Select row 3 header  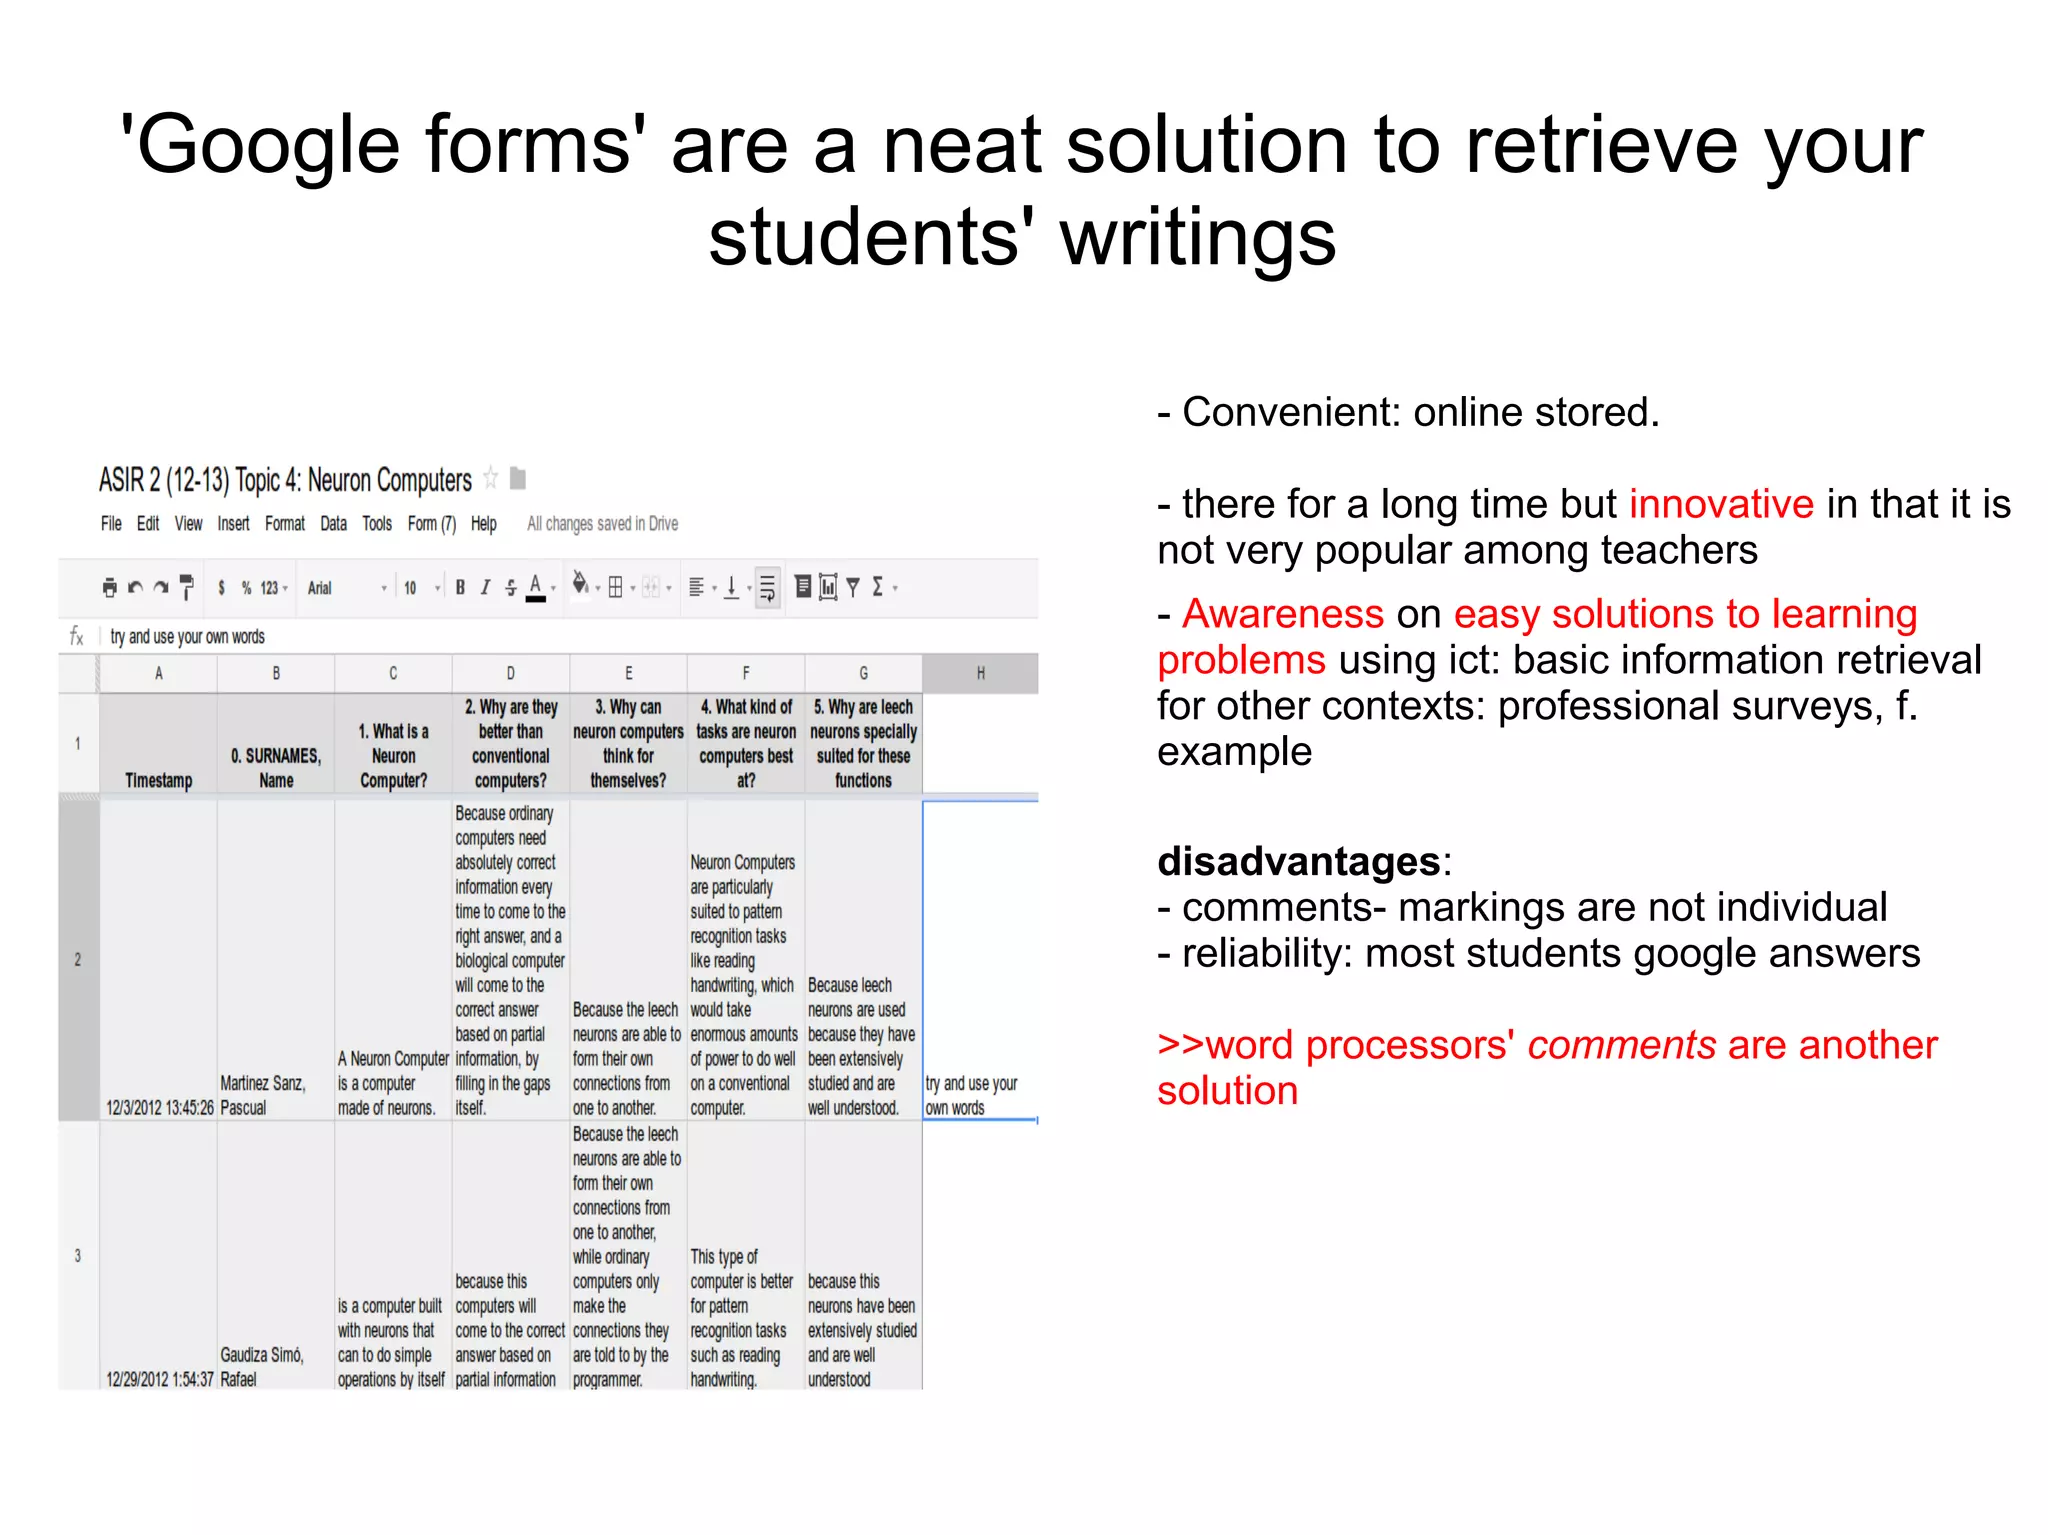[x=78, y=1256]
